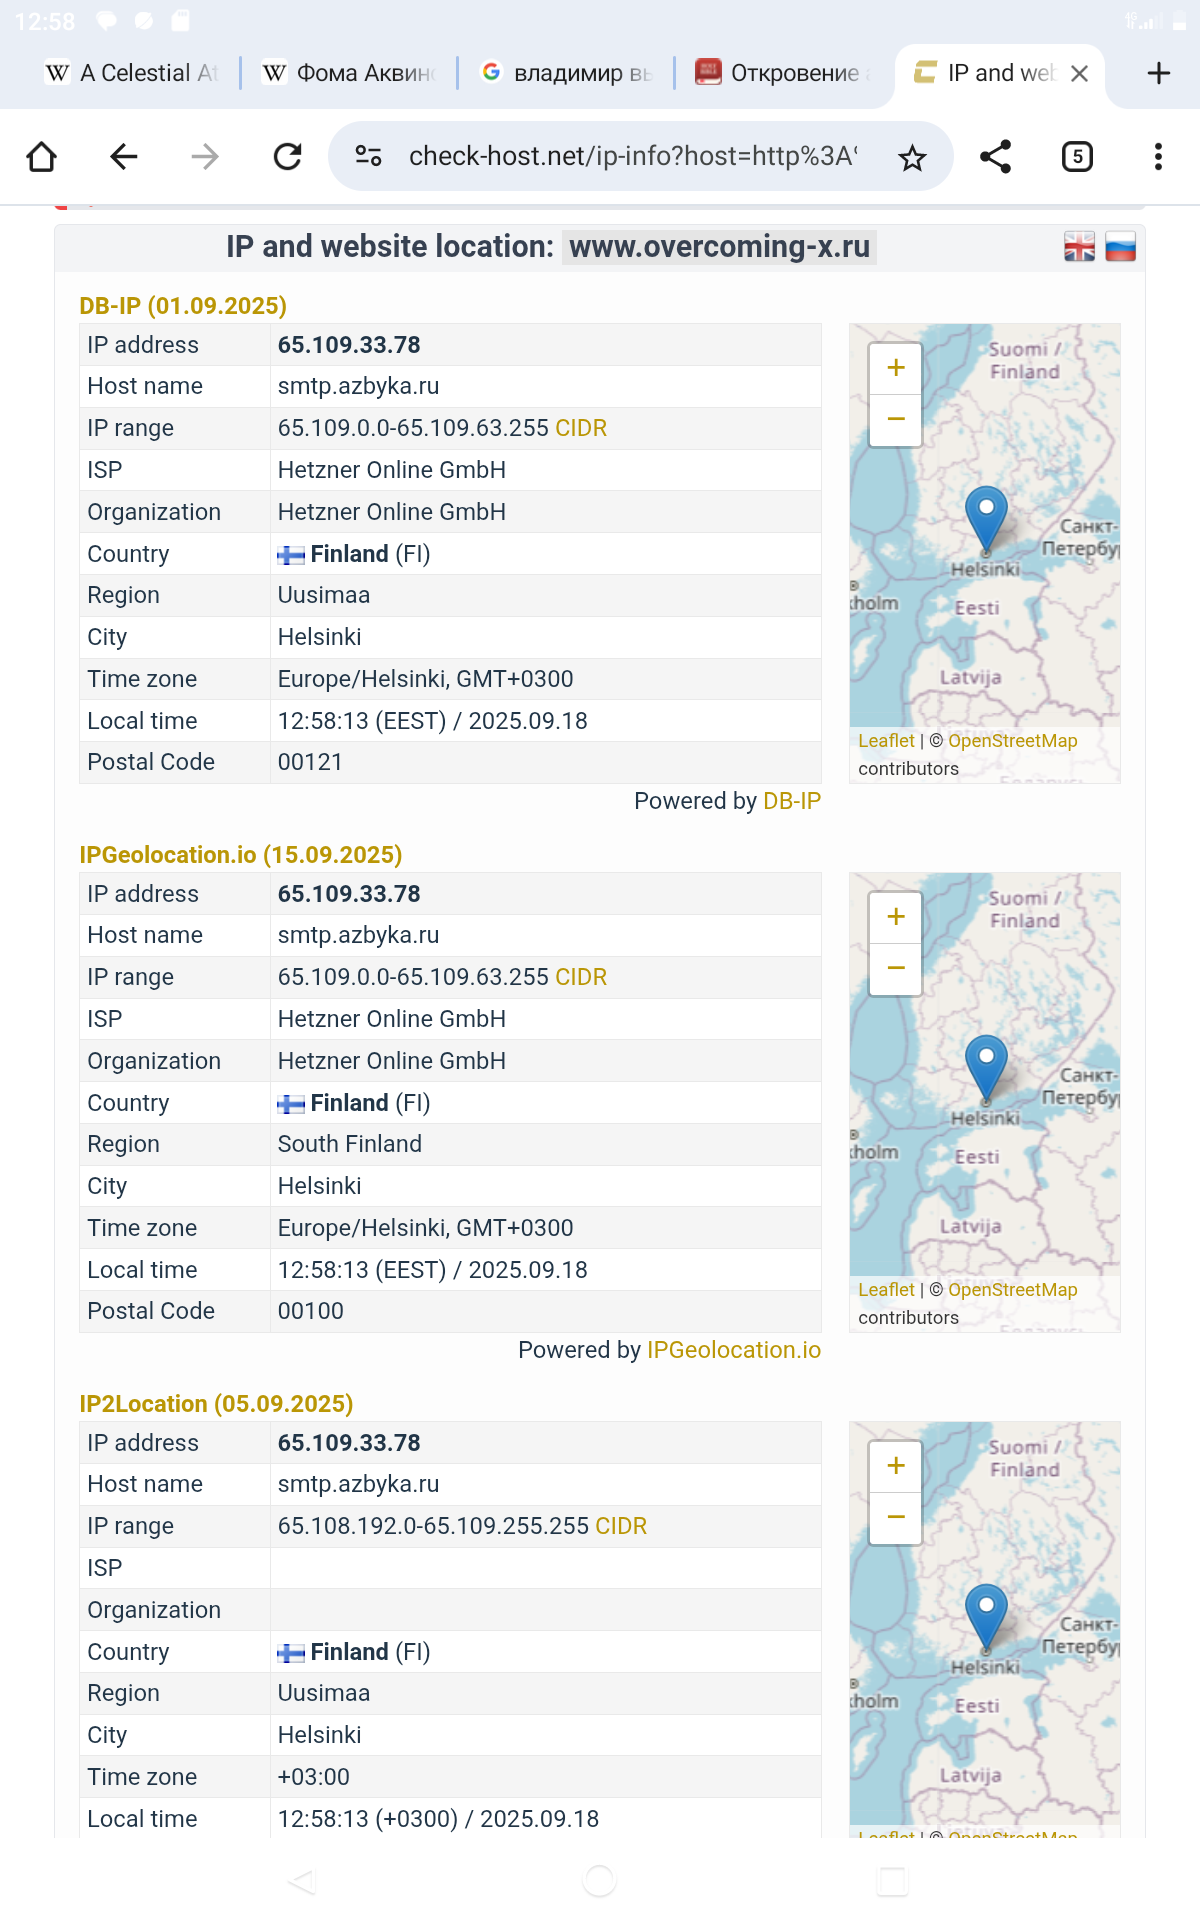Viewport: 1200px width, 1920px height.
Task: Switch to the A Celestial tab
Action: (132, 73)
